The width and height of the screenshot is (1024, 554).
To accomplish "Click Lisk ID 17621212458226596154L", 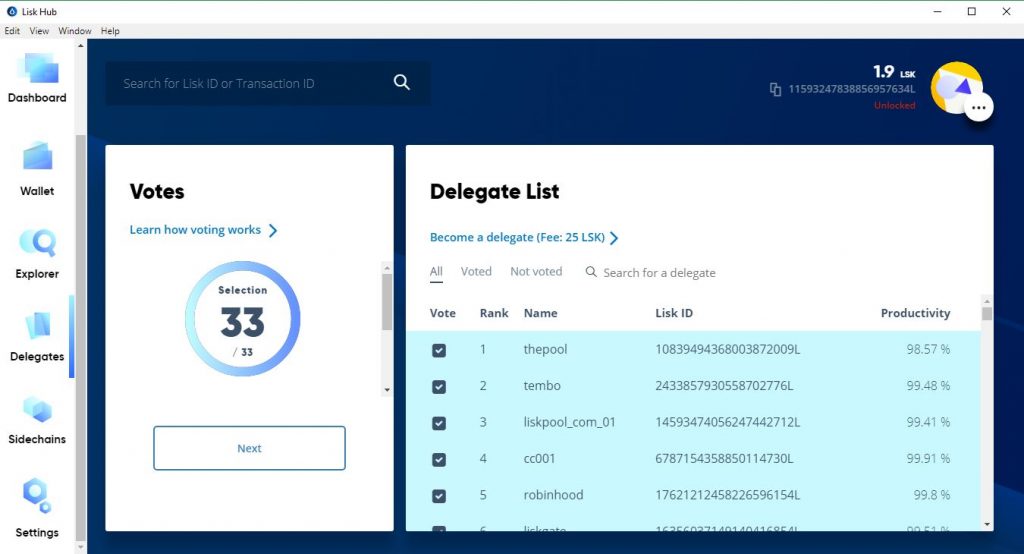I will pyautogui.click(x=728, y=495).
